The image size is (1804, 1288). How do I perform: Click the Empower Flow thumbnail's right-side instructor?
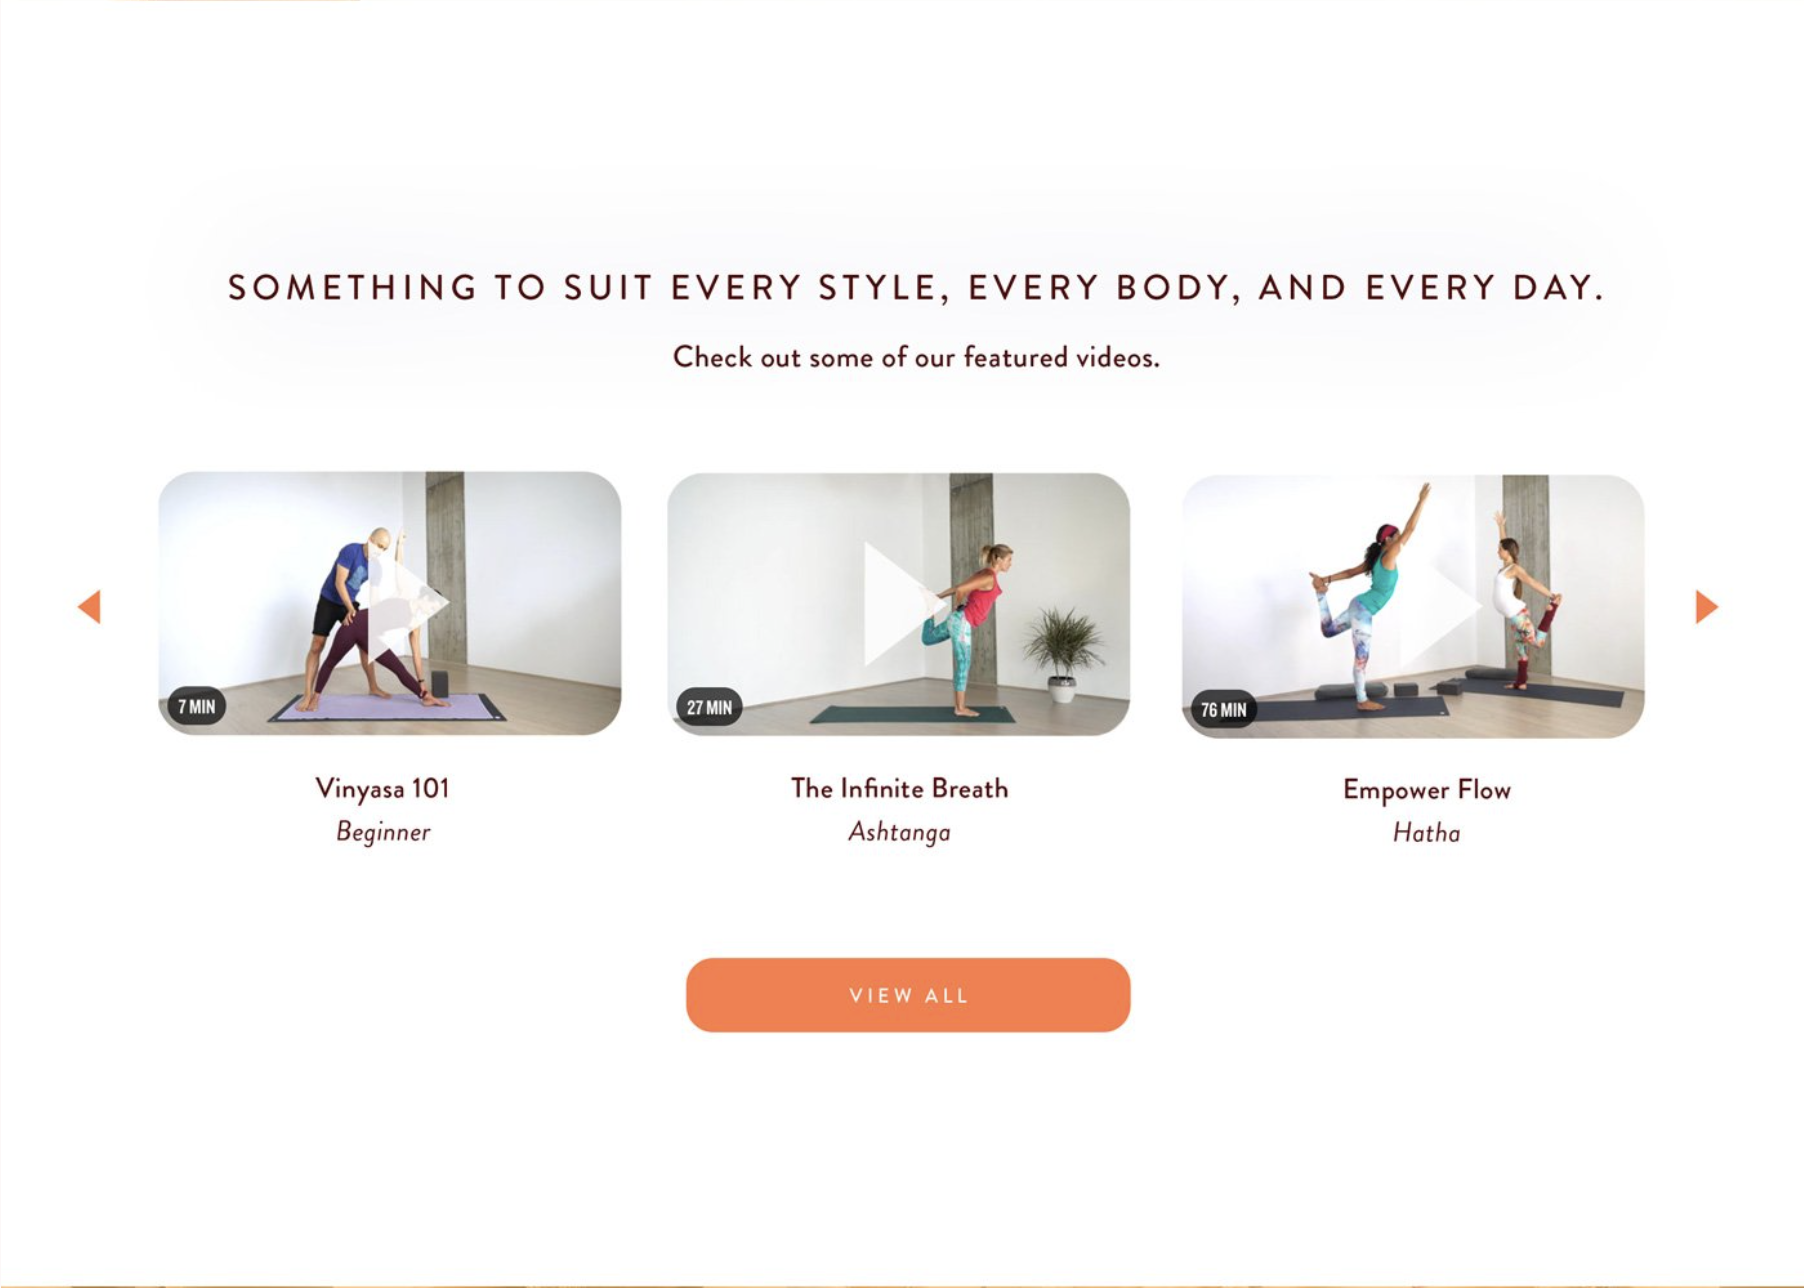coord(1522,600)
